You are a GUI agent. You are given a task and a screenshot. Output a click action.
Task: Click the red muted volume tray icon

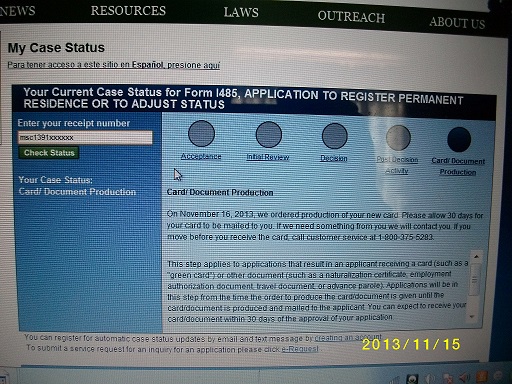point(464,377)
